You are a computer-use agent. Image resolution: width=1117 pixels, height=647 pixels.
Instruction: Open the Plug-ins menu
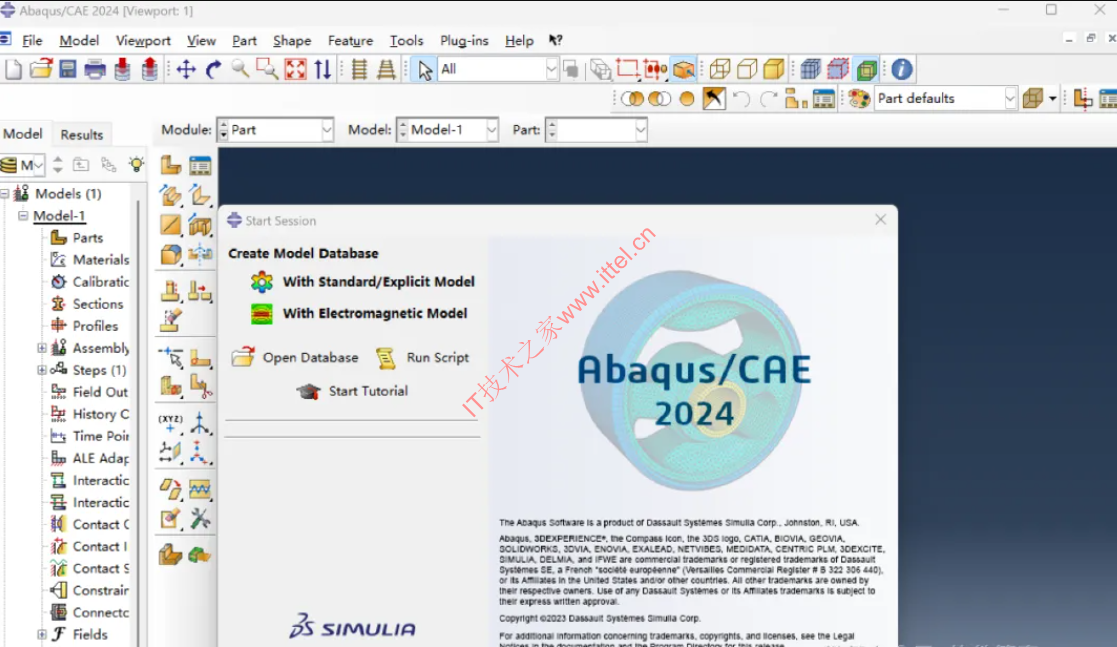click(464, 41)
